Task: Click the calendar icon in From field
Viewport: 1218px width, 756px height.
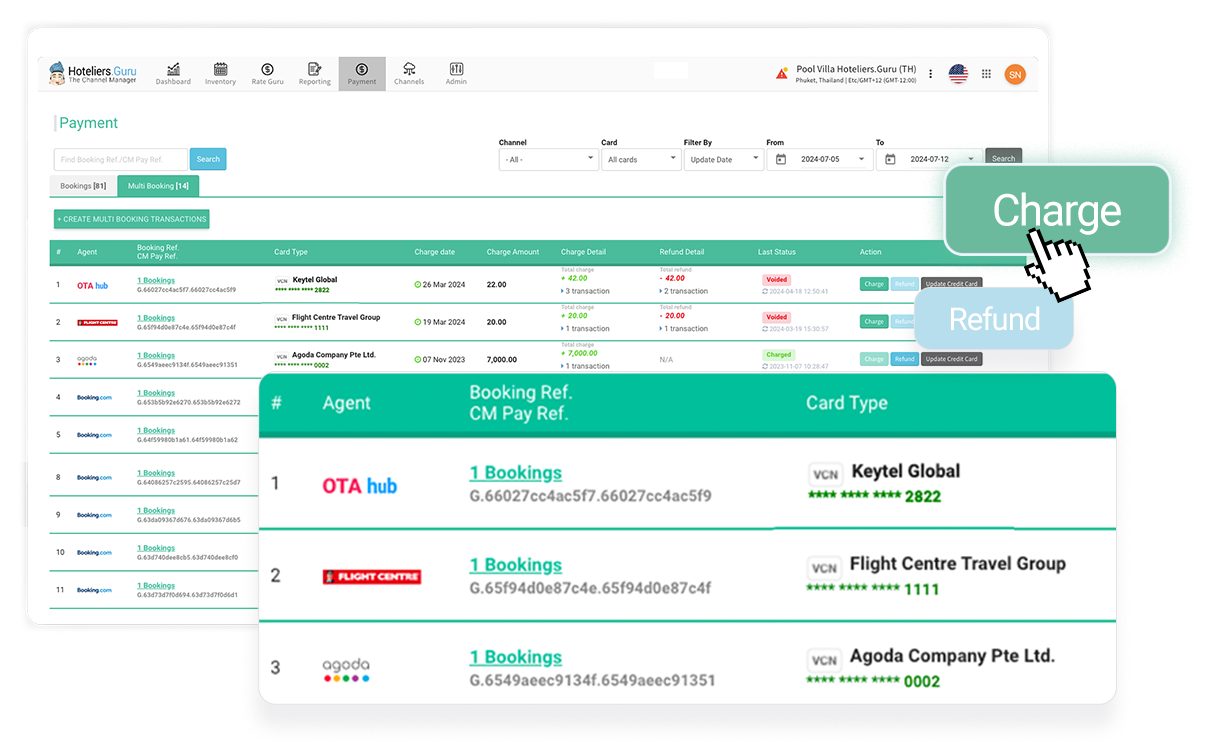Action: 781,159
